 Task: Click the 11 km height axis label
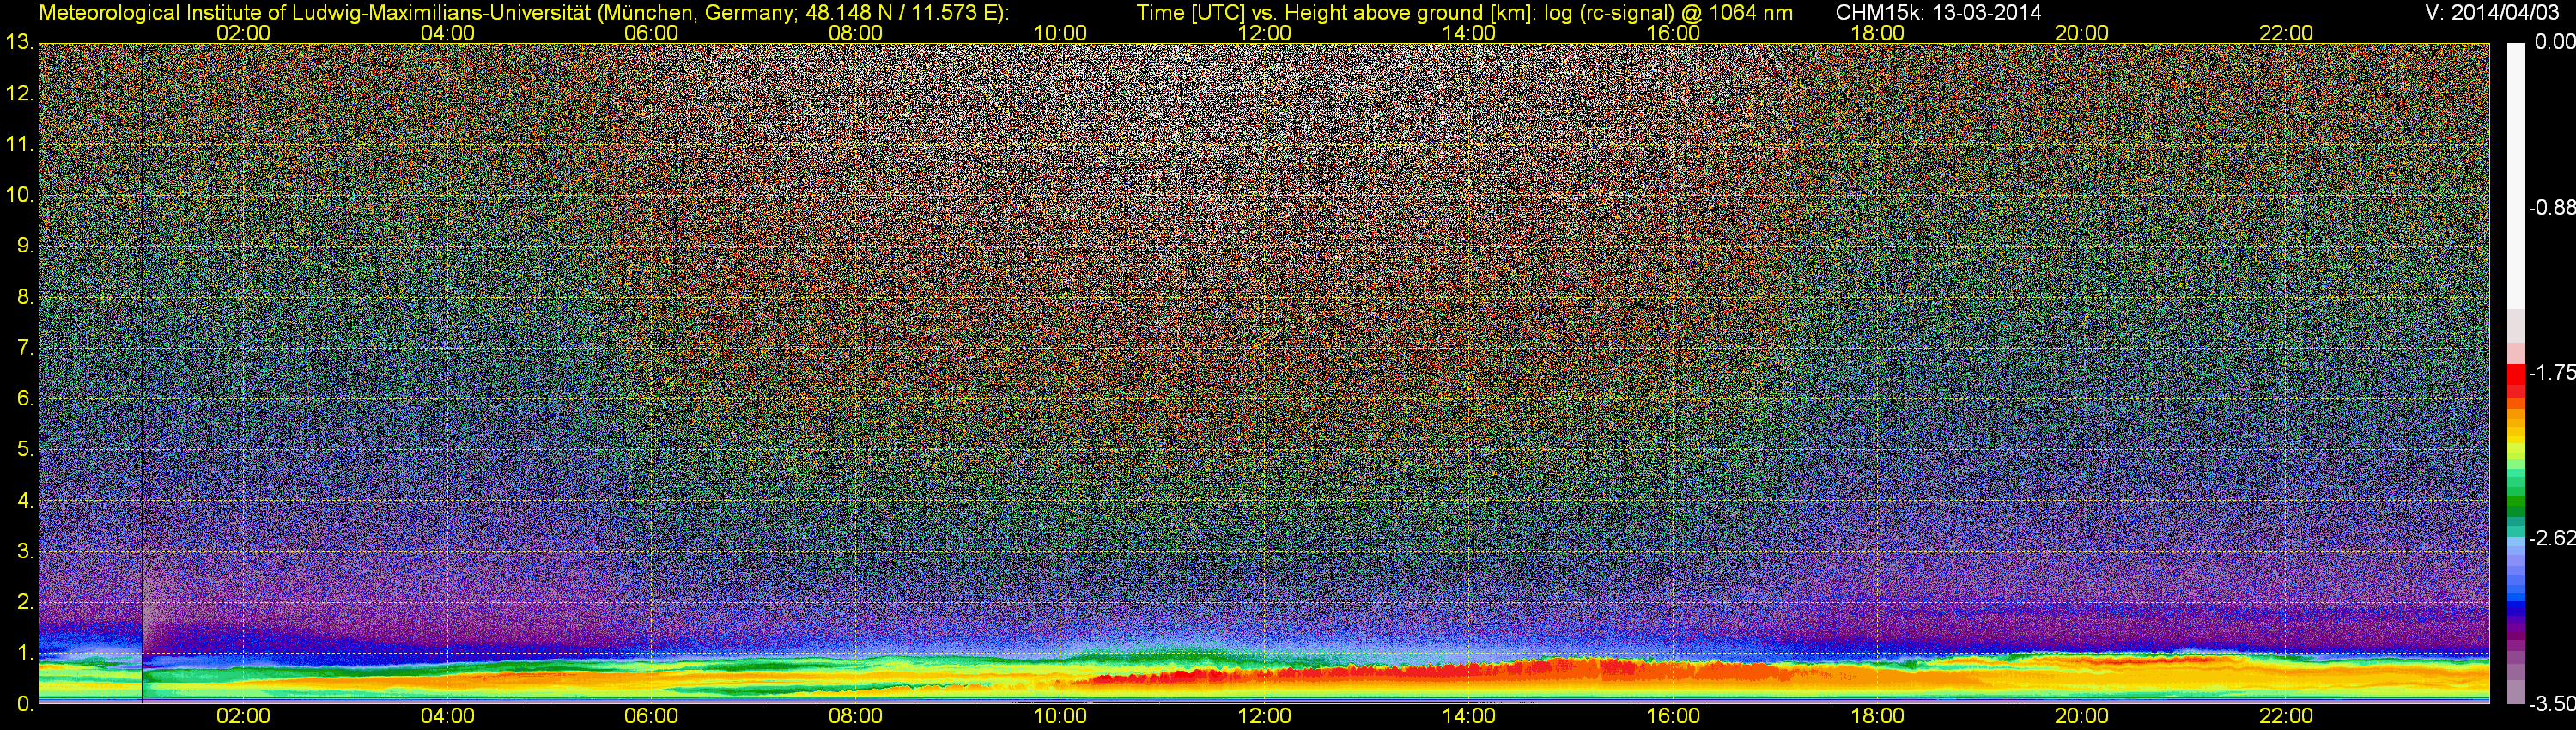(x=20, y=145)
